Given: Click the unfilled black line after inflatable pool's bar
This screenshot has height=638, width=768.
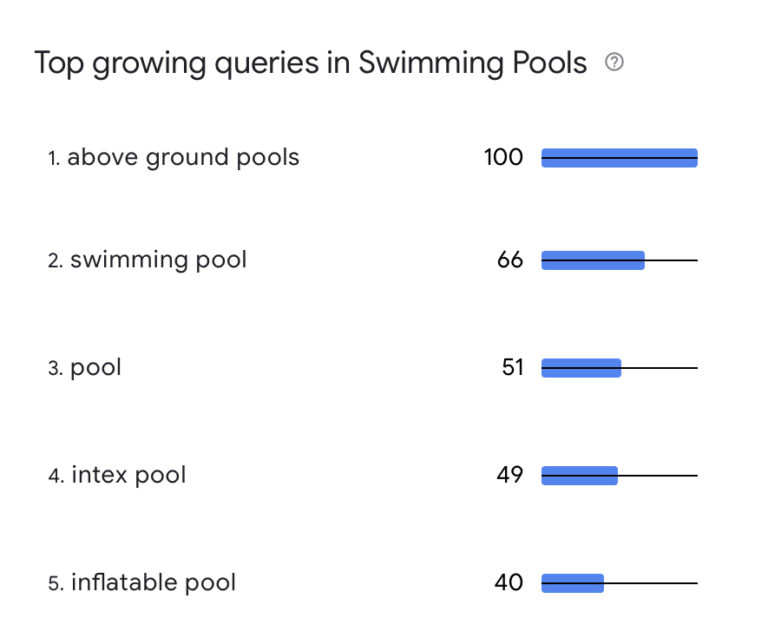Looking at the screenshot, I should tap(651, 582).
